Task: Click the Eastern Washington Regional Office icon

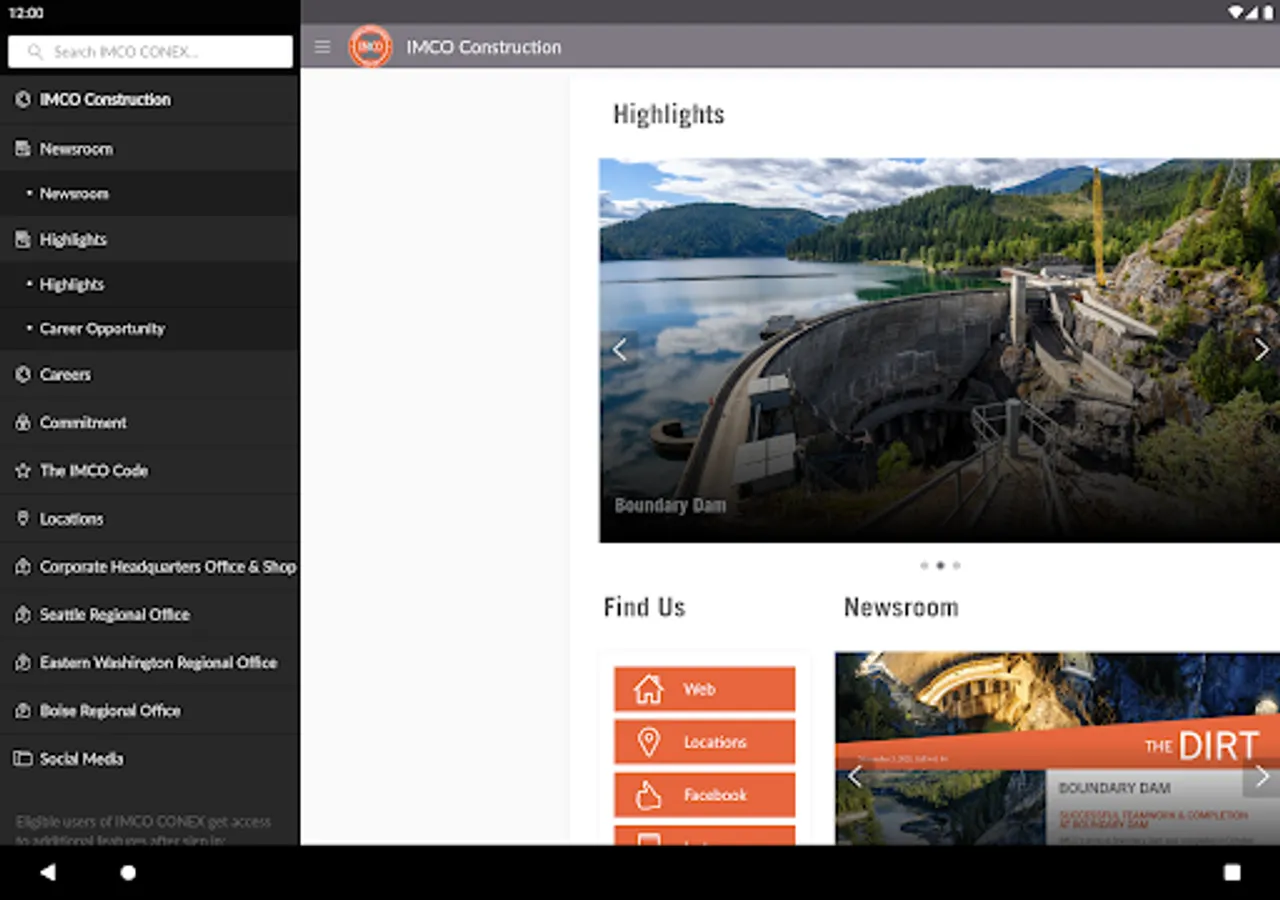Action: click(x=23, y=663)
